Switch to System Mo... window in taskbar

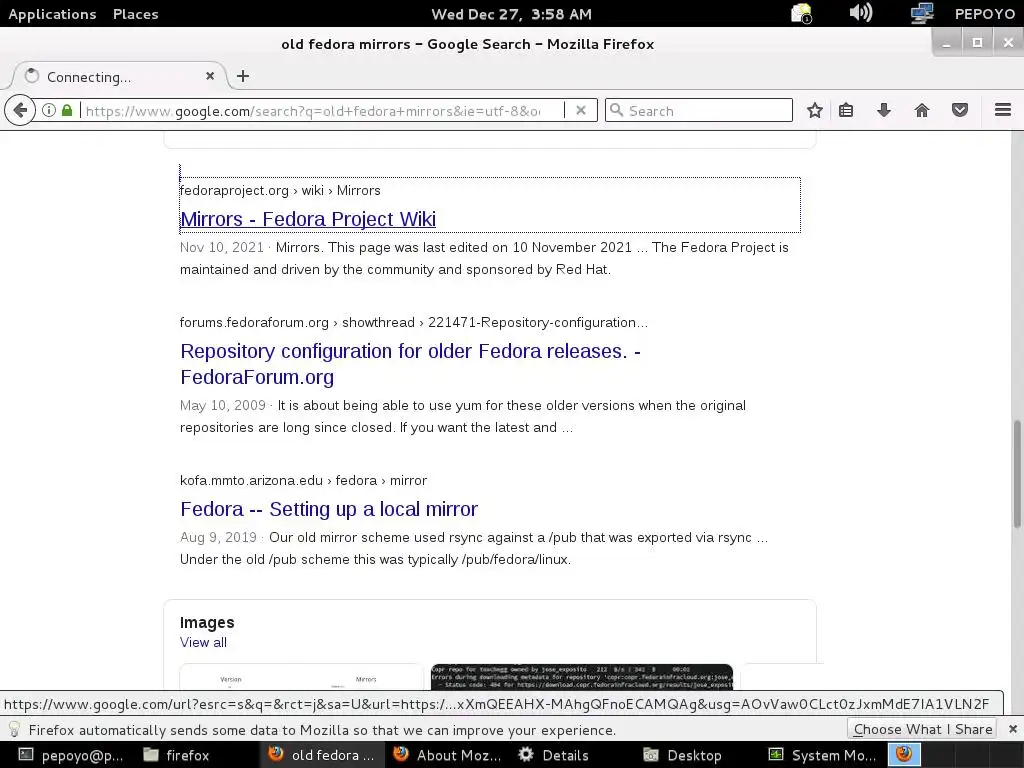[x=822, y=755]
